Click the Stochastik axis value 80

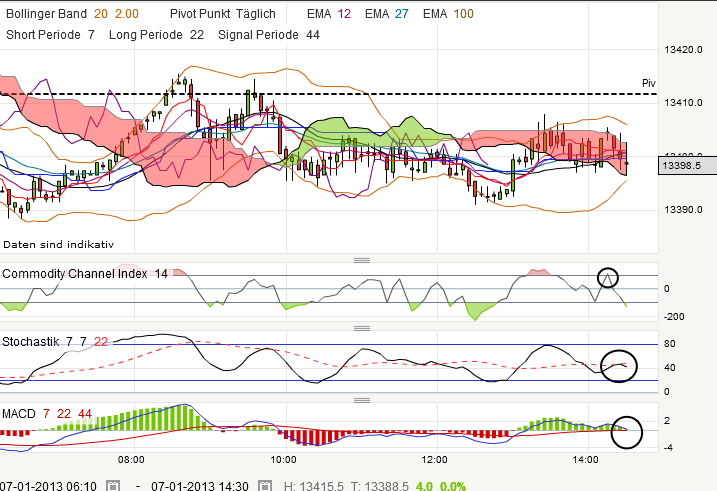coord(669,344)
